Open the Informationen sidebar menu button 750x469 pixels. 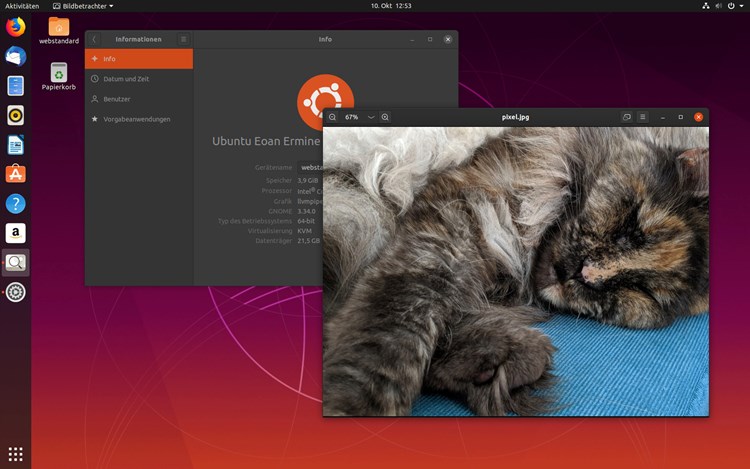click(184, 39)
